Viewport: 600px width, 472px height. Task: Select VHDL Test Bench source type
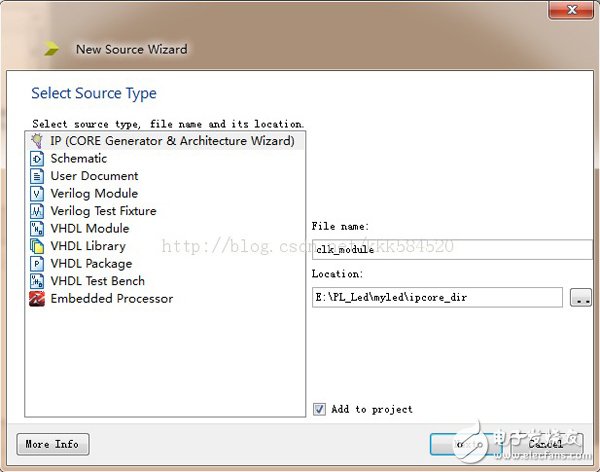97,281
